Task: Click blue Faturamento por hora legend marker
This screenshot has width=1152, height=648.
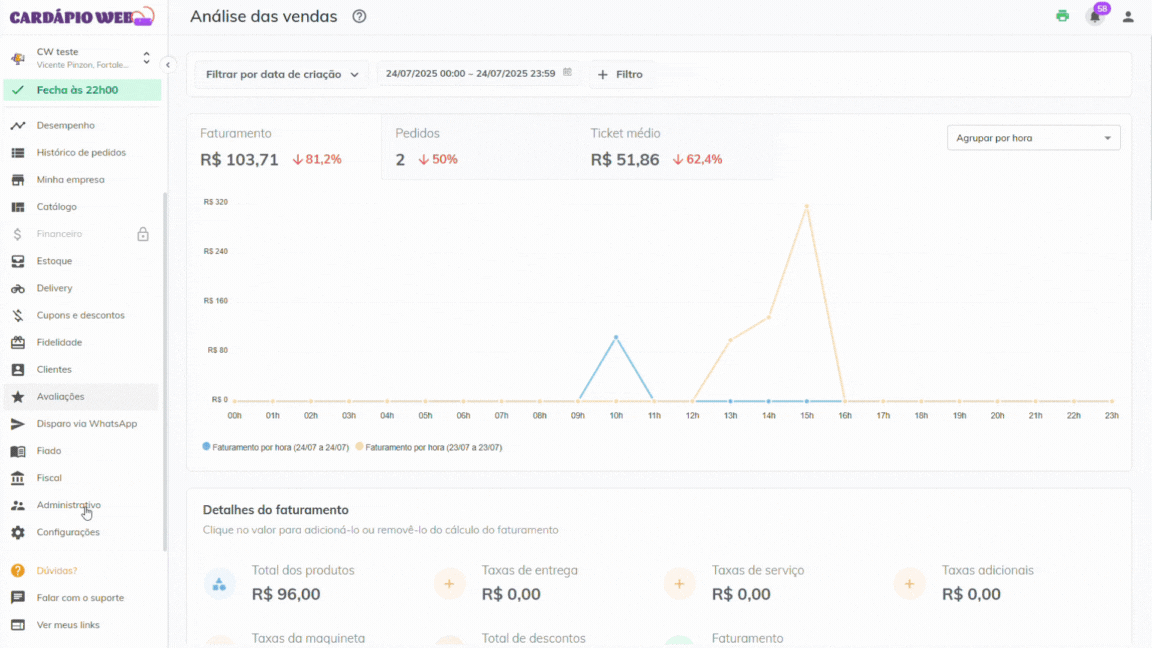Action: pyautogui.click(x=207, y=447)
